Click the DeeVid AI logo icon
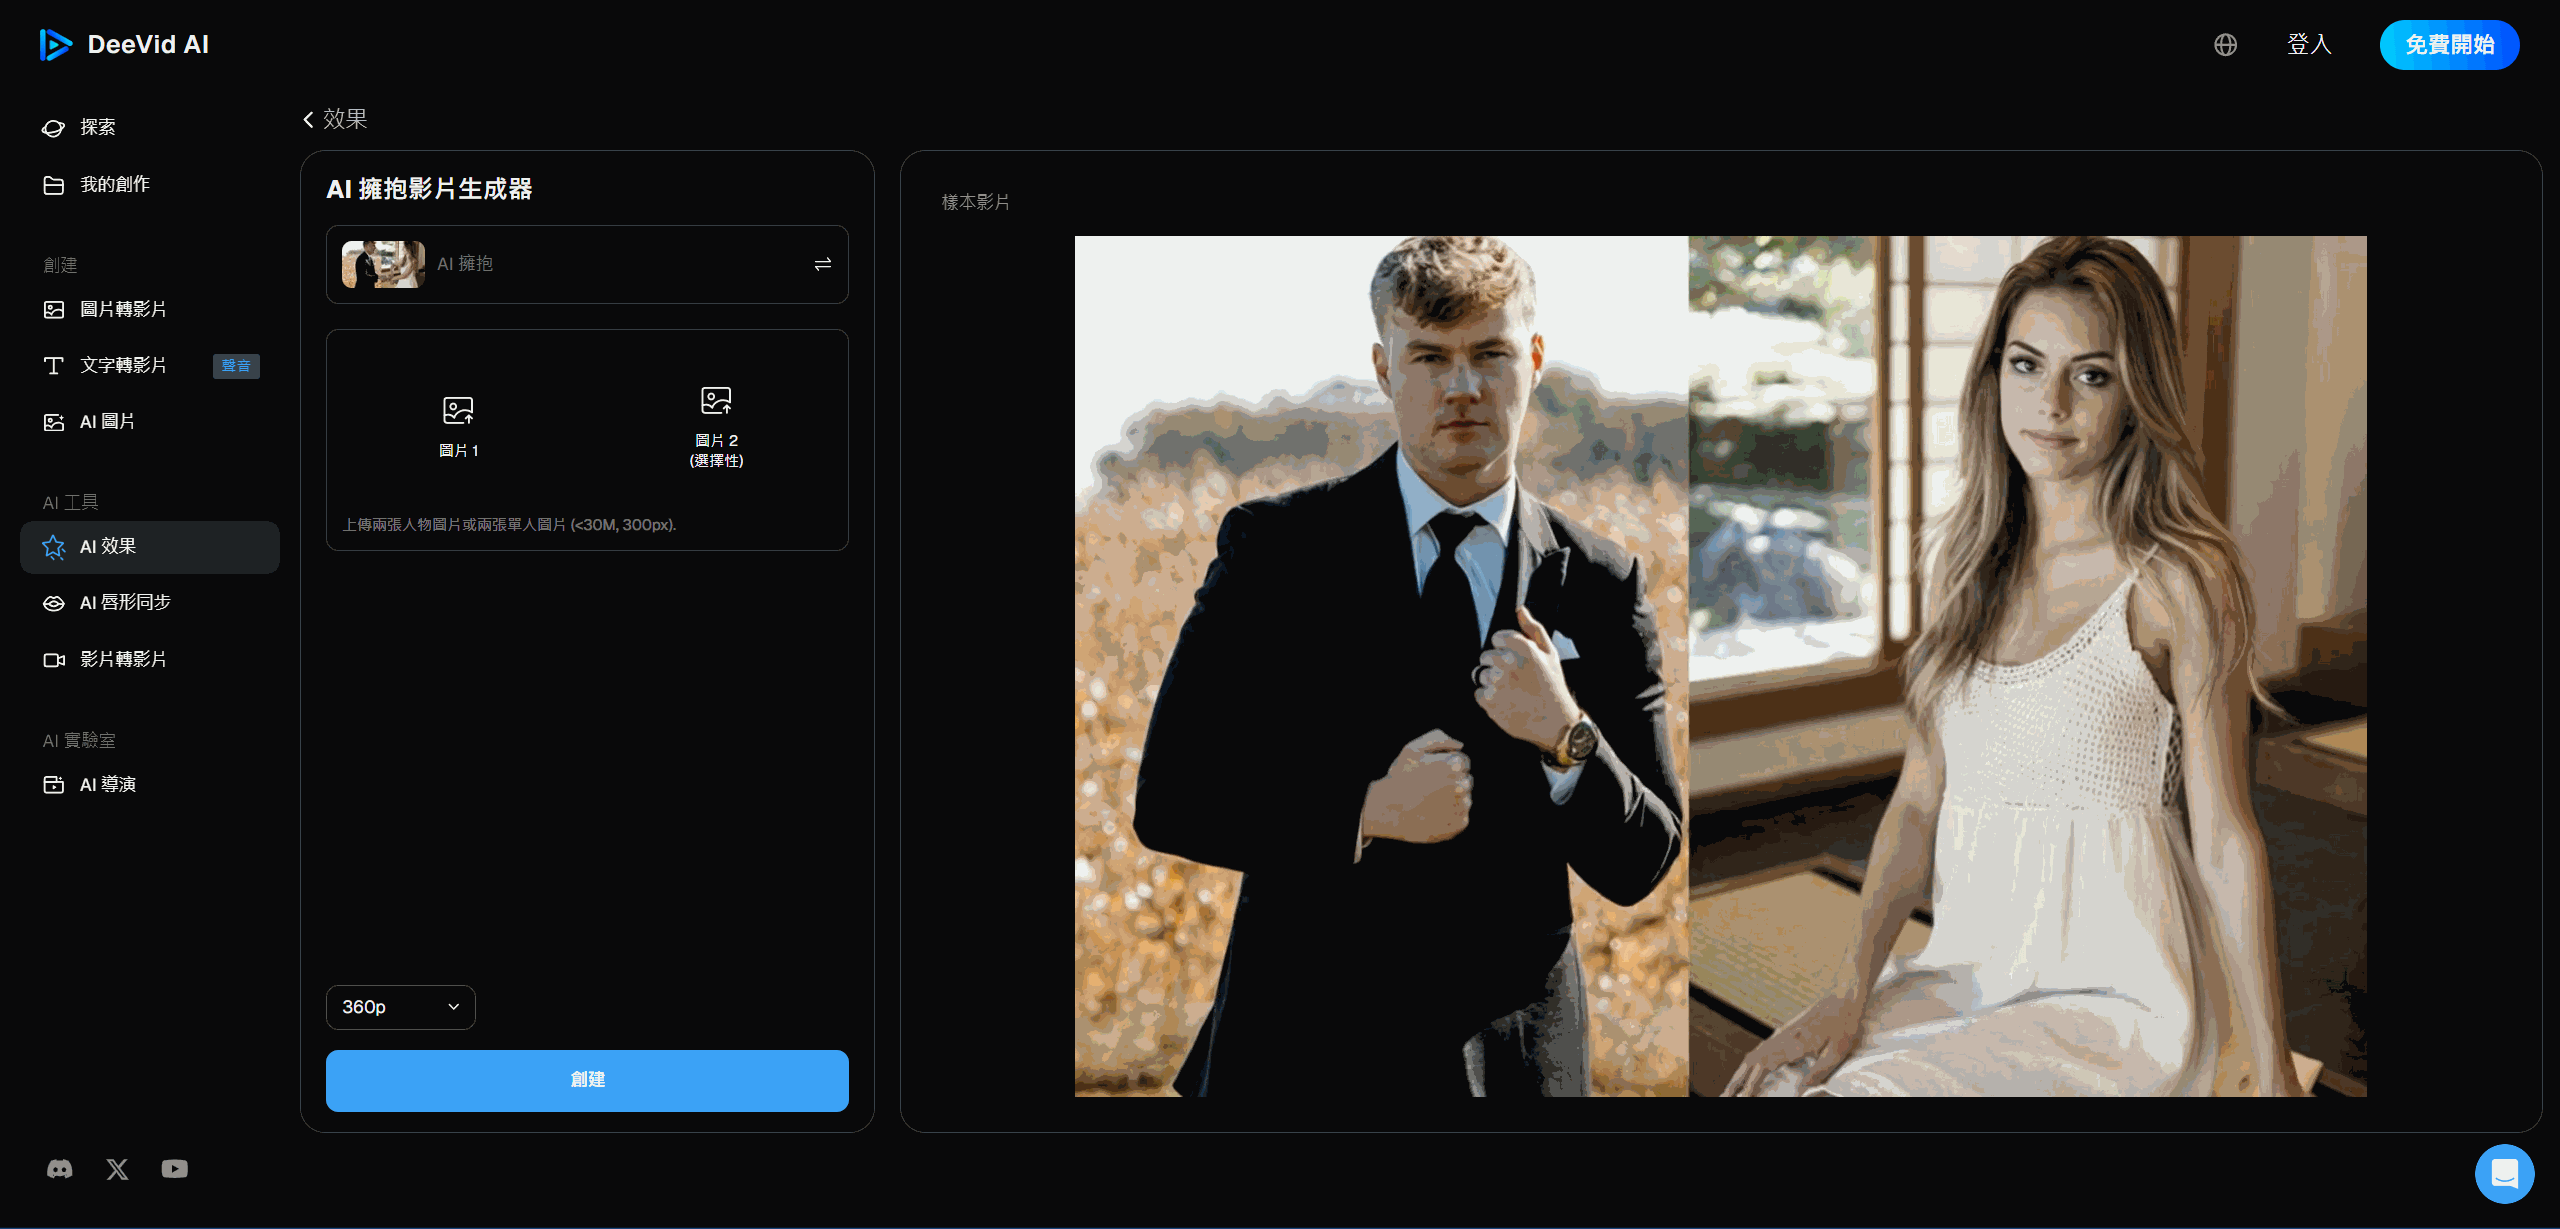 coord(55,44)
